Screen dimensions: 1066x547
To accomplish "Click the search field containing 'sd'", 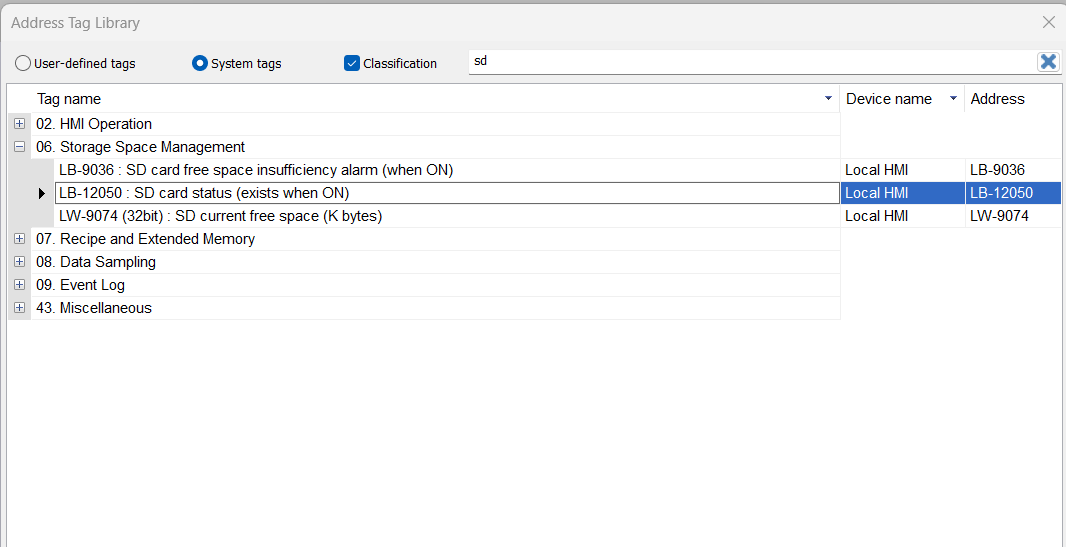I will coord(750,62).
